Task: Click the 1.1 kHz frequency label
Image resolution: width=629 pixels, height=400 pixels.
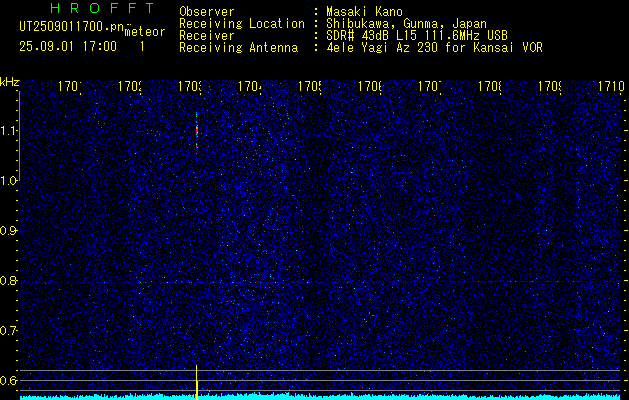Action: (x=8, y=131)
